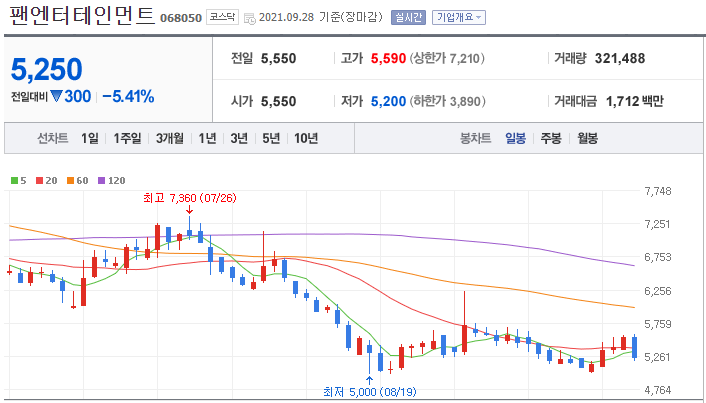Viewport: 706px width, 403px height.
Task: Select the 1주일 line chart period
Action: pyautogui.click(x=127, y=138)
